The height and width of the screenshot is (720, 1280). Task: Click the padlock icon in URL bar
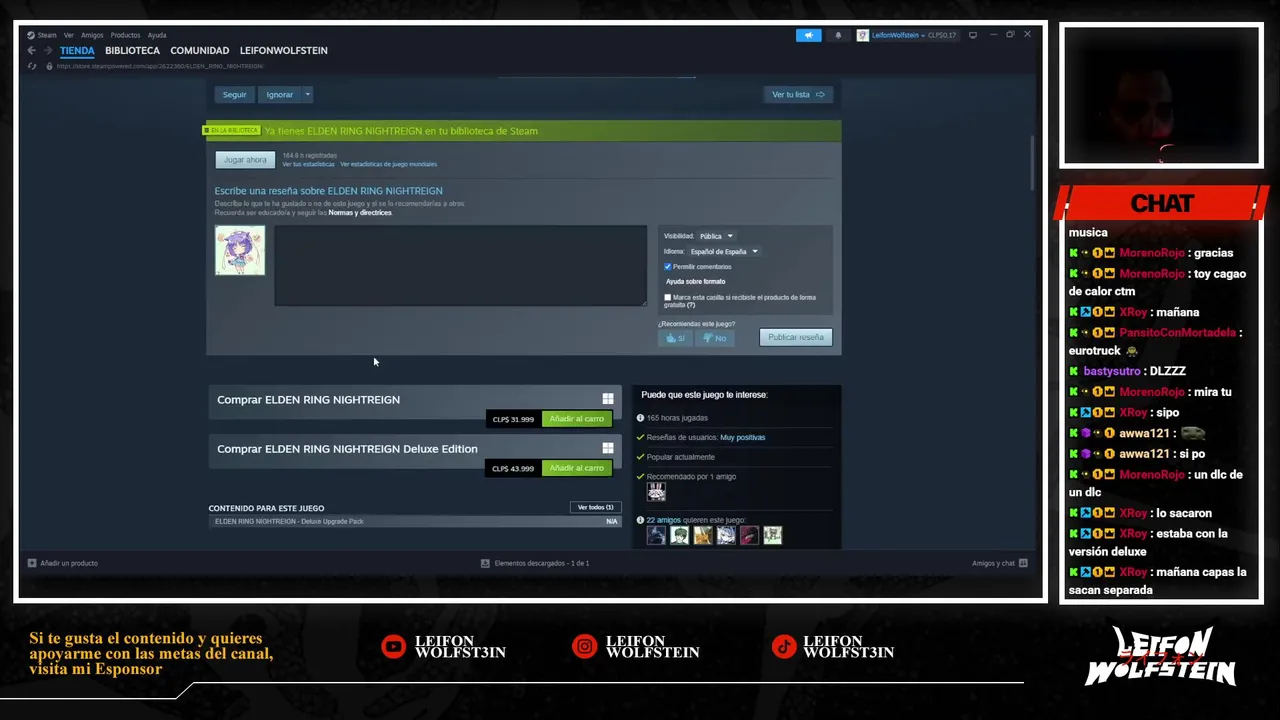click(x=48, y=66)
